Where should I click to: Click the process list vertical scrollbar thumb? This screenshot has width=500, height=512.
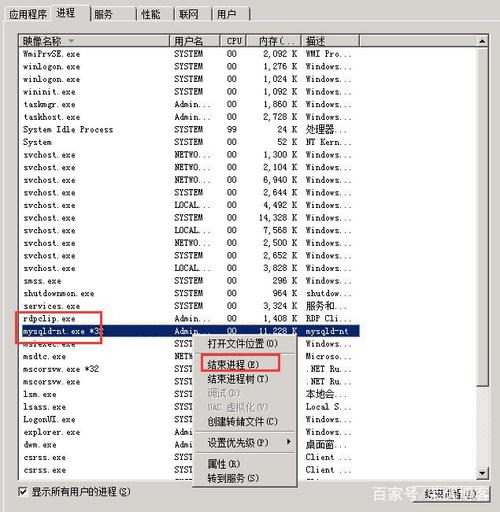(482, 217)
